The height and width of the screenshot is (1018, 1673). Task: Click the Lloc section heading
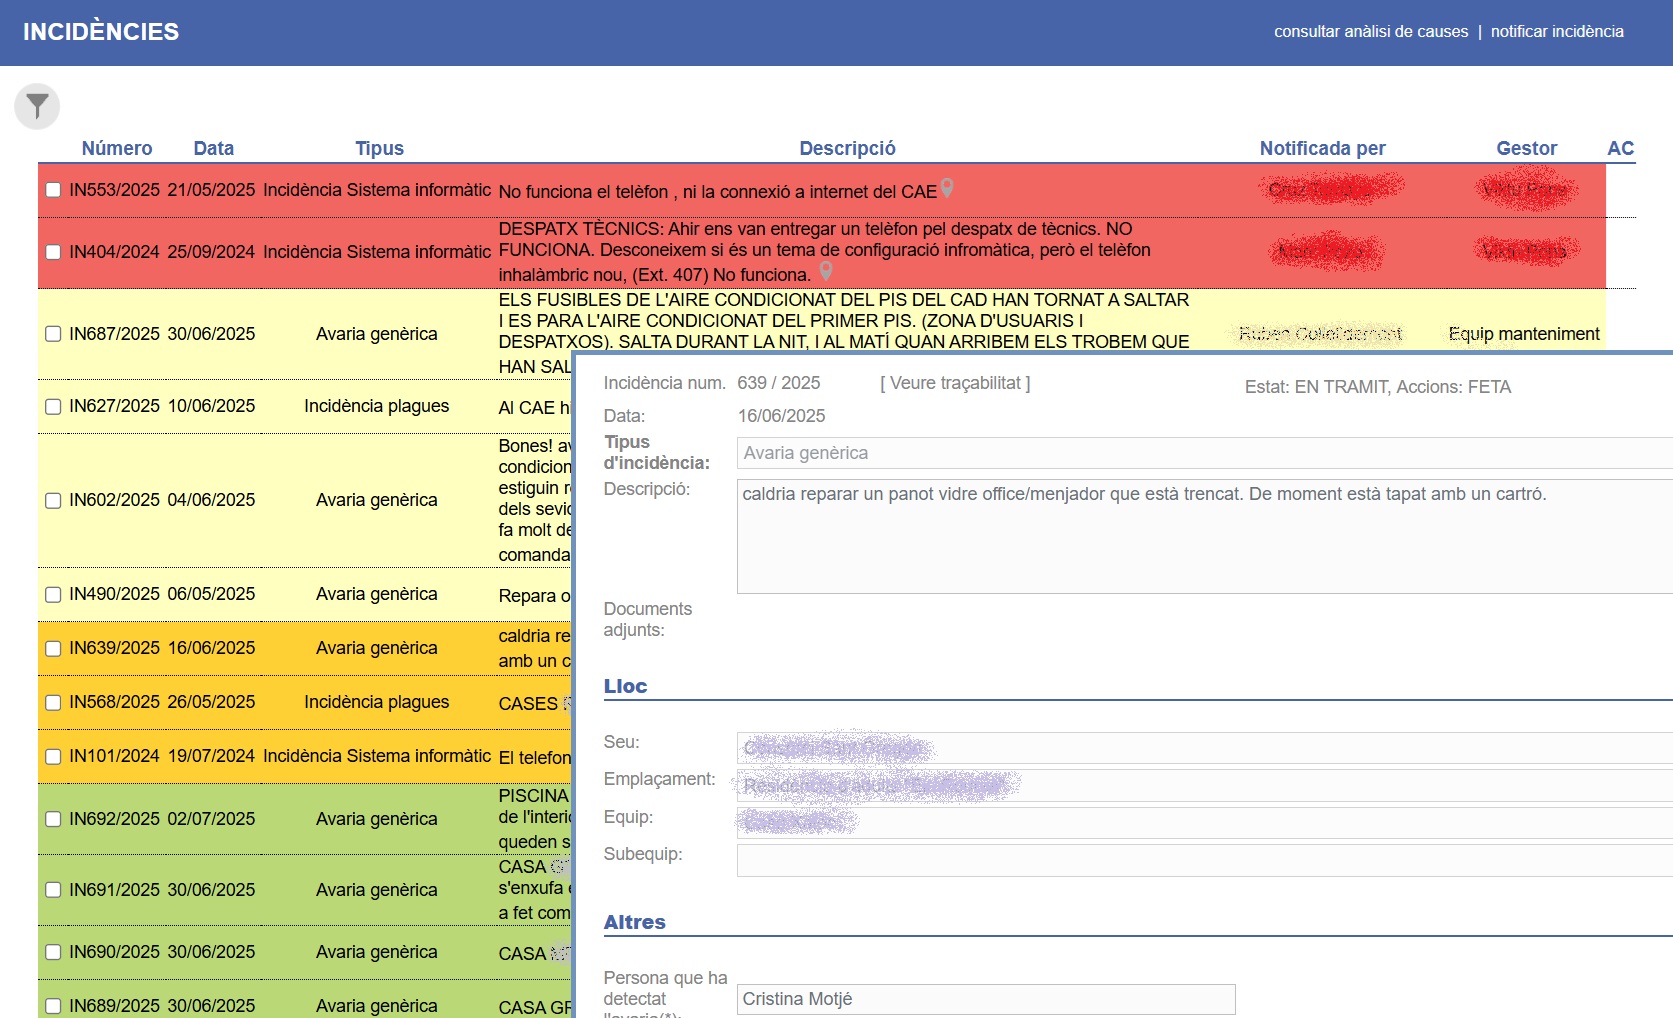point(625,686)
